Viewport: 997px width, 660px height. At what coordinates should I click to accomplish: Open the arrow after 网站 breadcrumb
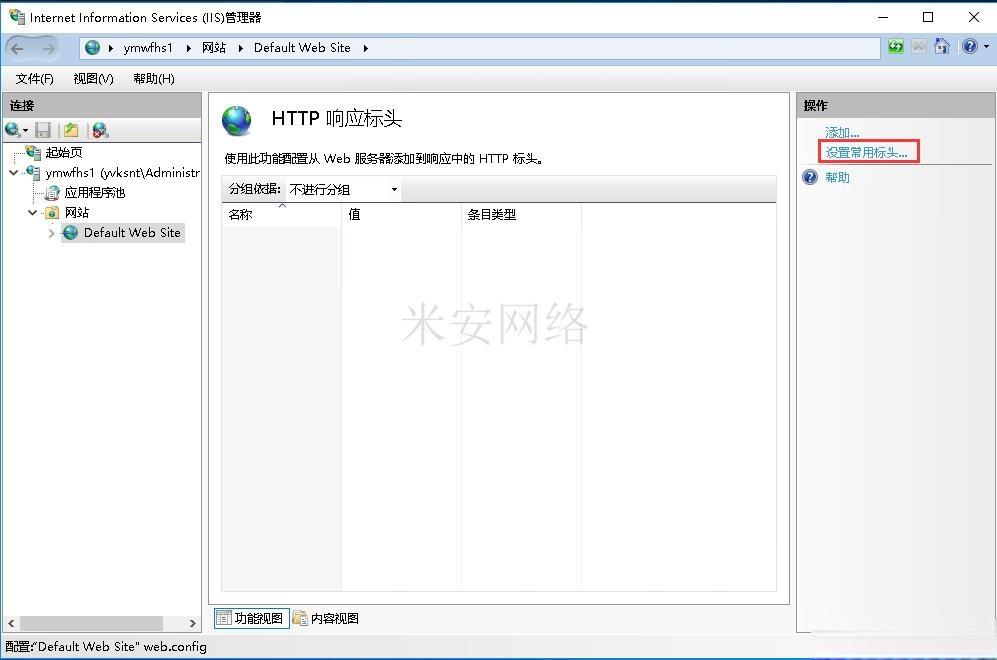240,48
